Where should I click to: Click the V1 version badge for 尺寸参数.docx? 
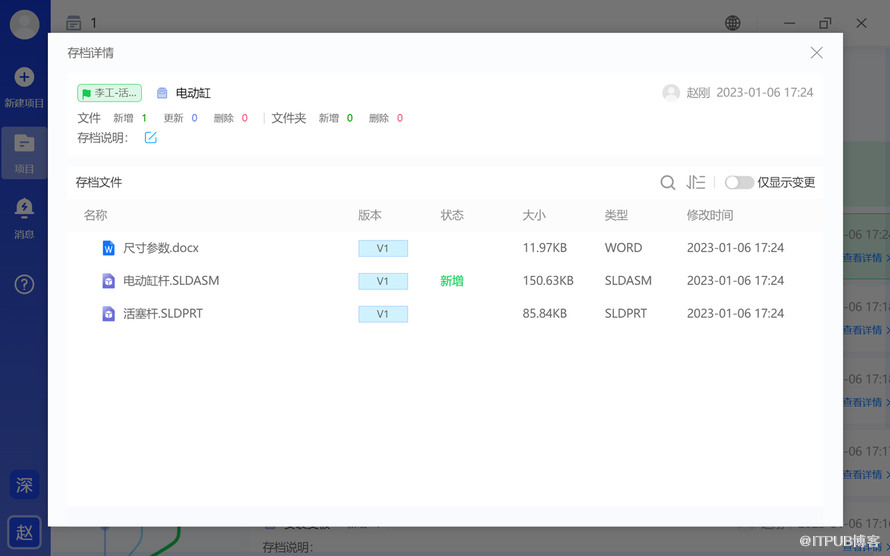(383, 248)
